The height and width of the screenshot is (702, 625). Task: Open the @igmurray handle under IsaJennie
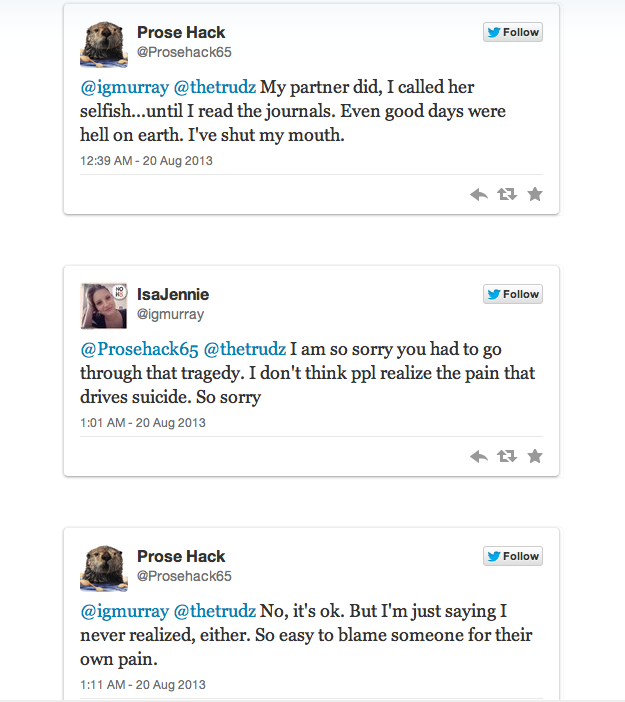coord(170,314)
